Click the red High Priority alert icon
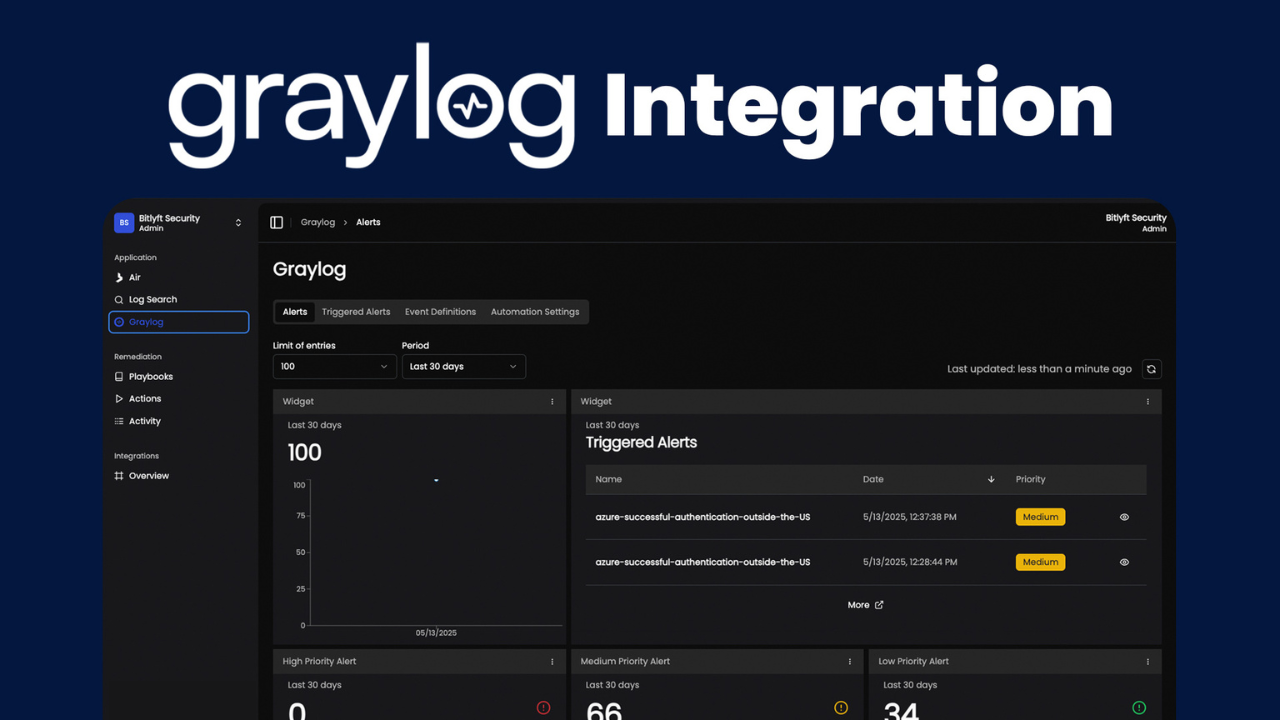 543,707
